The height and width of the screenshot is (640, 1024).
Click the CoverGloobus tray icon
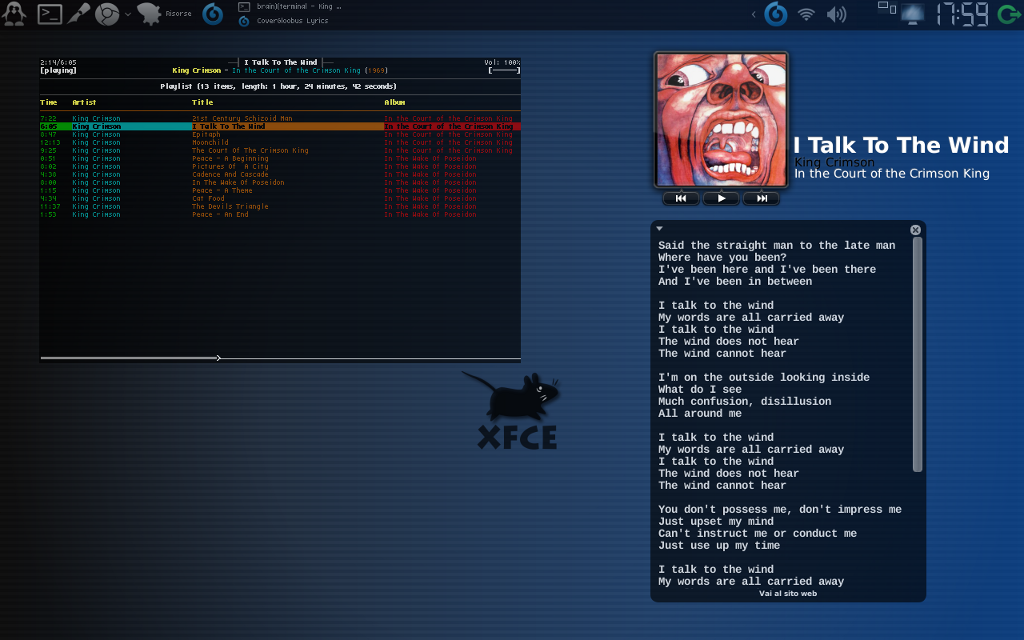coord(776,14)
